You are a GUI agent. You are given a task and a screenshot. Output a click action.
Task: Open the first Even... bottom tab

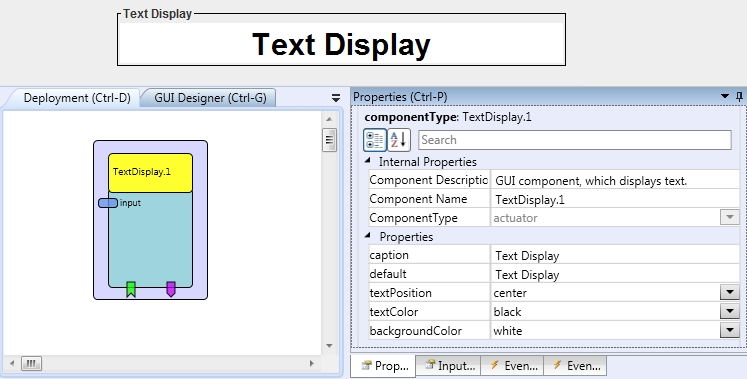point(512,366)
